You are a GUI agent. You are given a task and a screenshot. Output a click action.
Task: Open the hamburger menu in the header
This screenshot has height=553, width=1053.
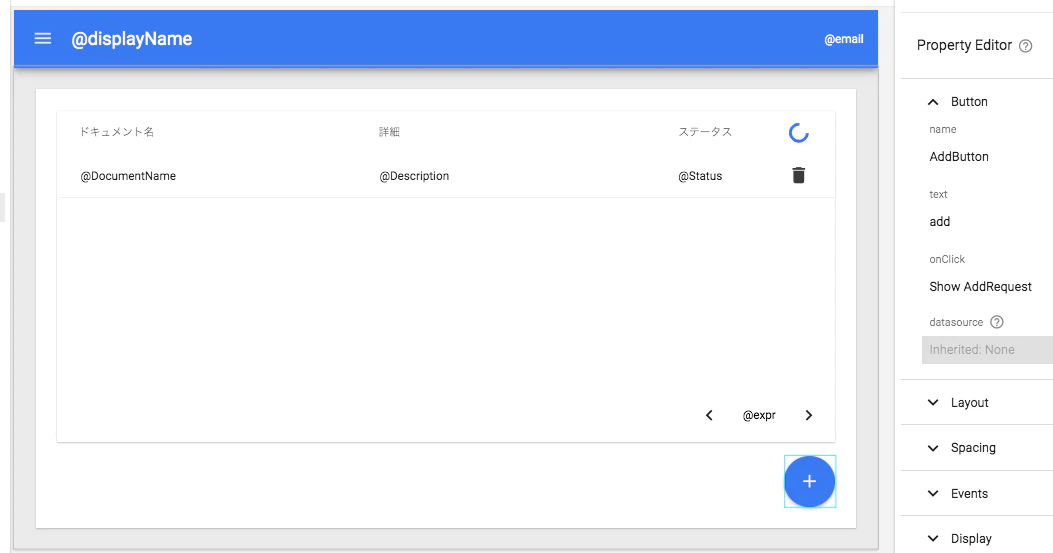coord(43,38)
